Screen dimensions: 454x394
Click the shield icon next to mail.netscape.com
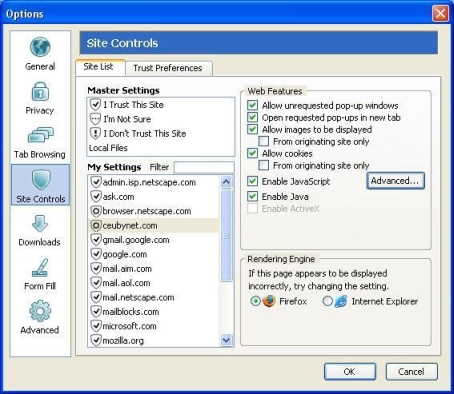[96, 297]
